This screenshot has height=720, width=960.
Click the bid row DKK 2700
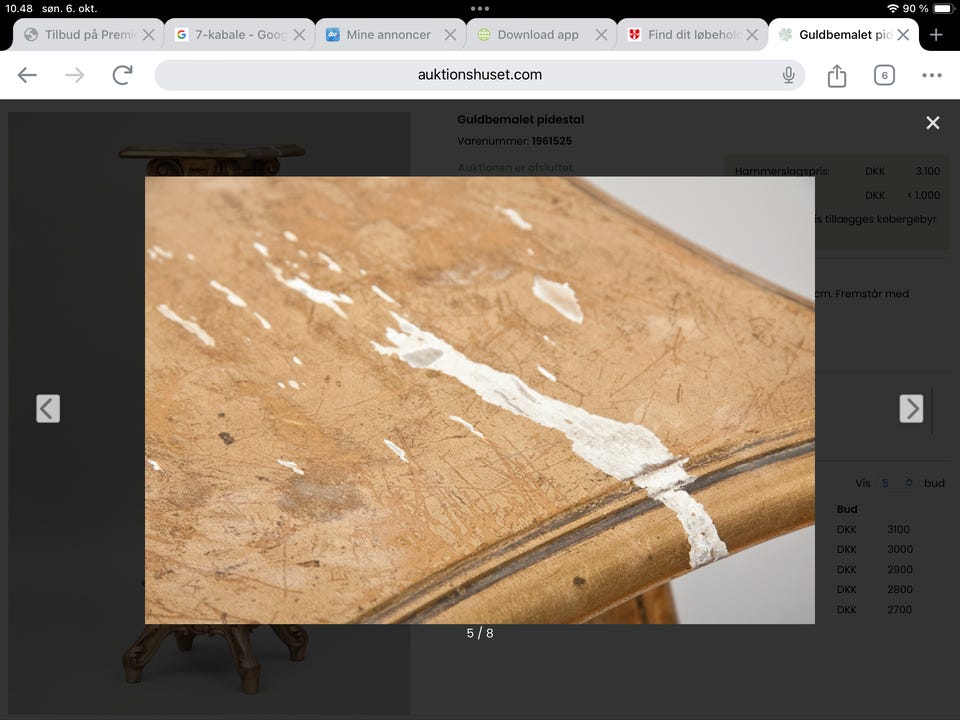point(874,610)
